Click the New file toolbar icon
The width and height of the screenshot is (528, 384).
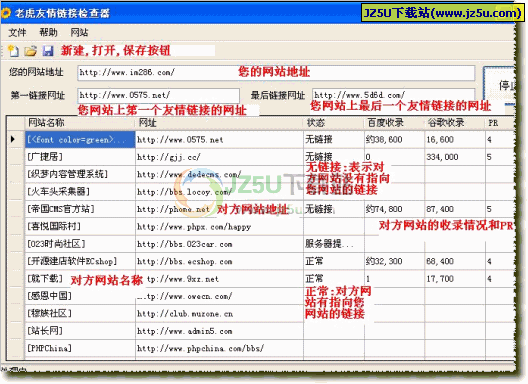pyautogui.click(x=13, y=51)
